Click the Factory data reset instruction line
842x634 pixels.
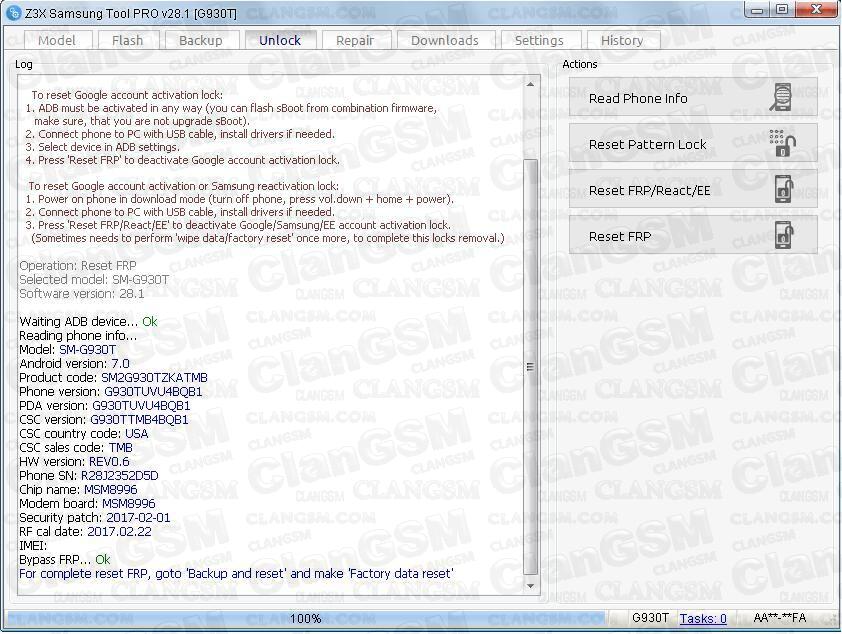(x=236, y=573)
